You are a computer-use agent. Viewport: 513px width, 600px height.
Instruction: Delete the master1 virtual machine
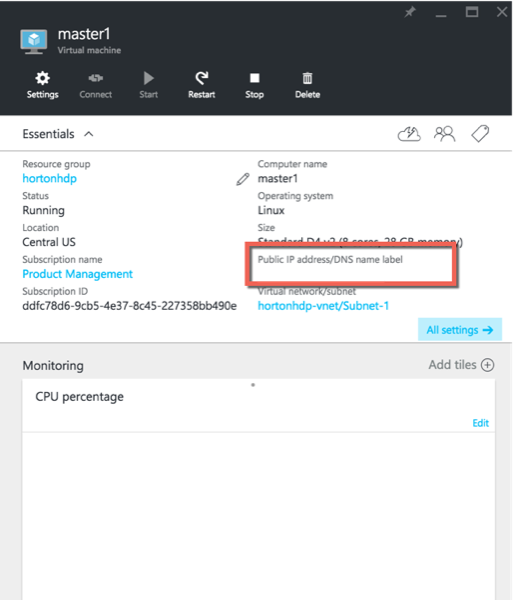click(x=307, y=85)
